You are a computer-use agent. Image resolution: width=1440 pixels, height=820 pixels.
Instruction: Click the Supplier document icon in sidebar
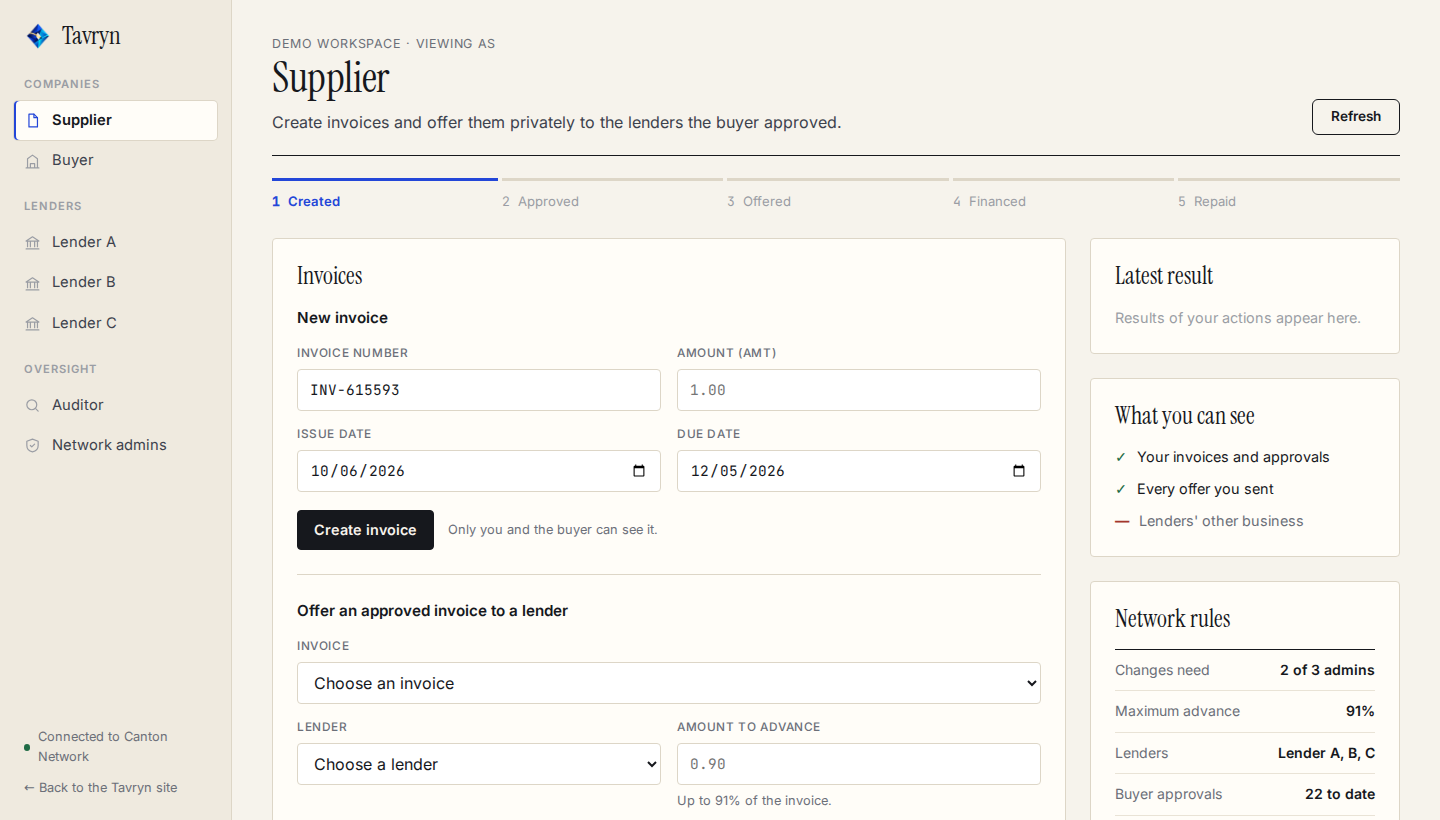point(33,120)
